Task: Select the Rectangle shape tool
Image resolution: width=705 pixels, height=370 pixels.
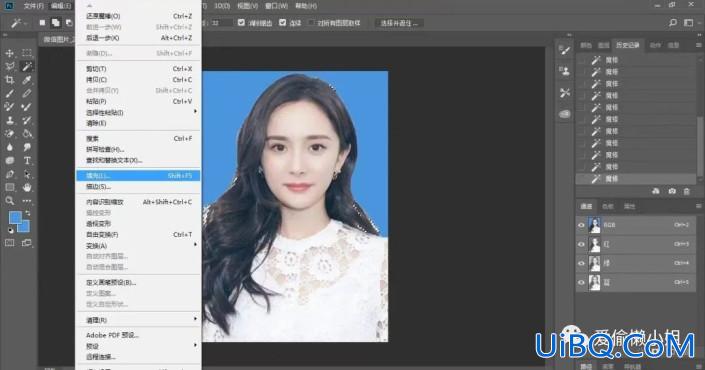Action: coord(9,187)
